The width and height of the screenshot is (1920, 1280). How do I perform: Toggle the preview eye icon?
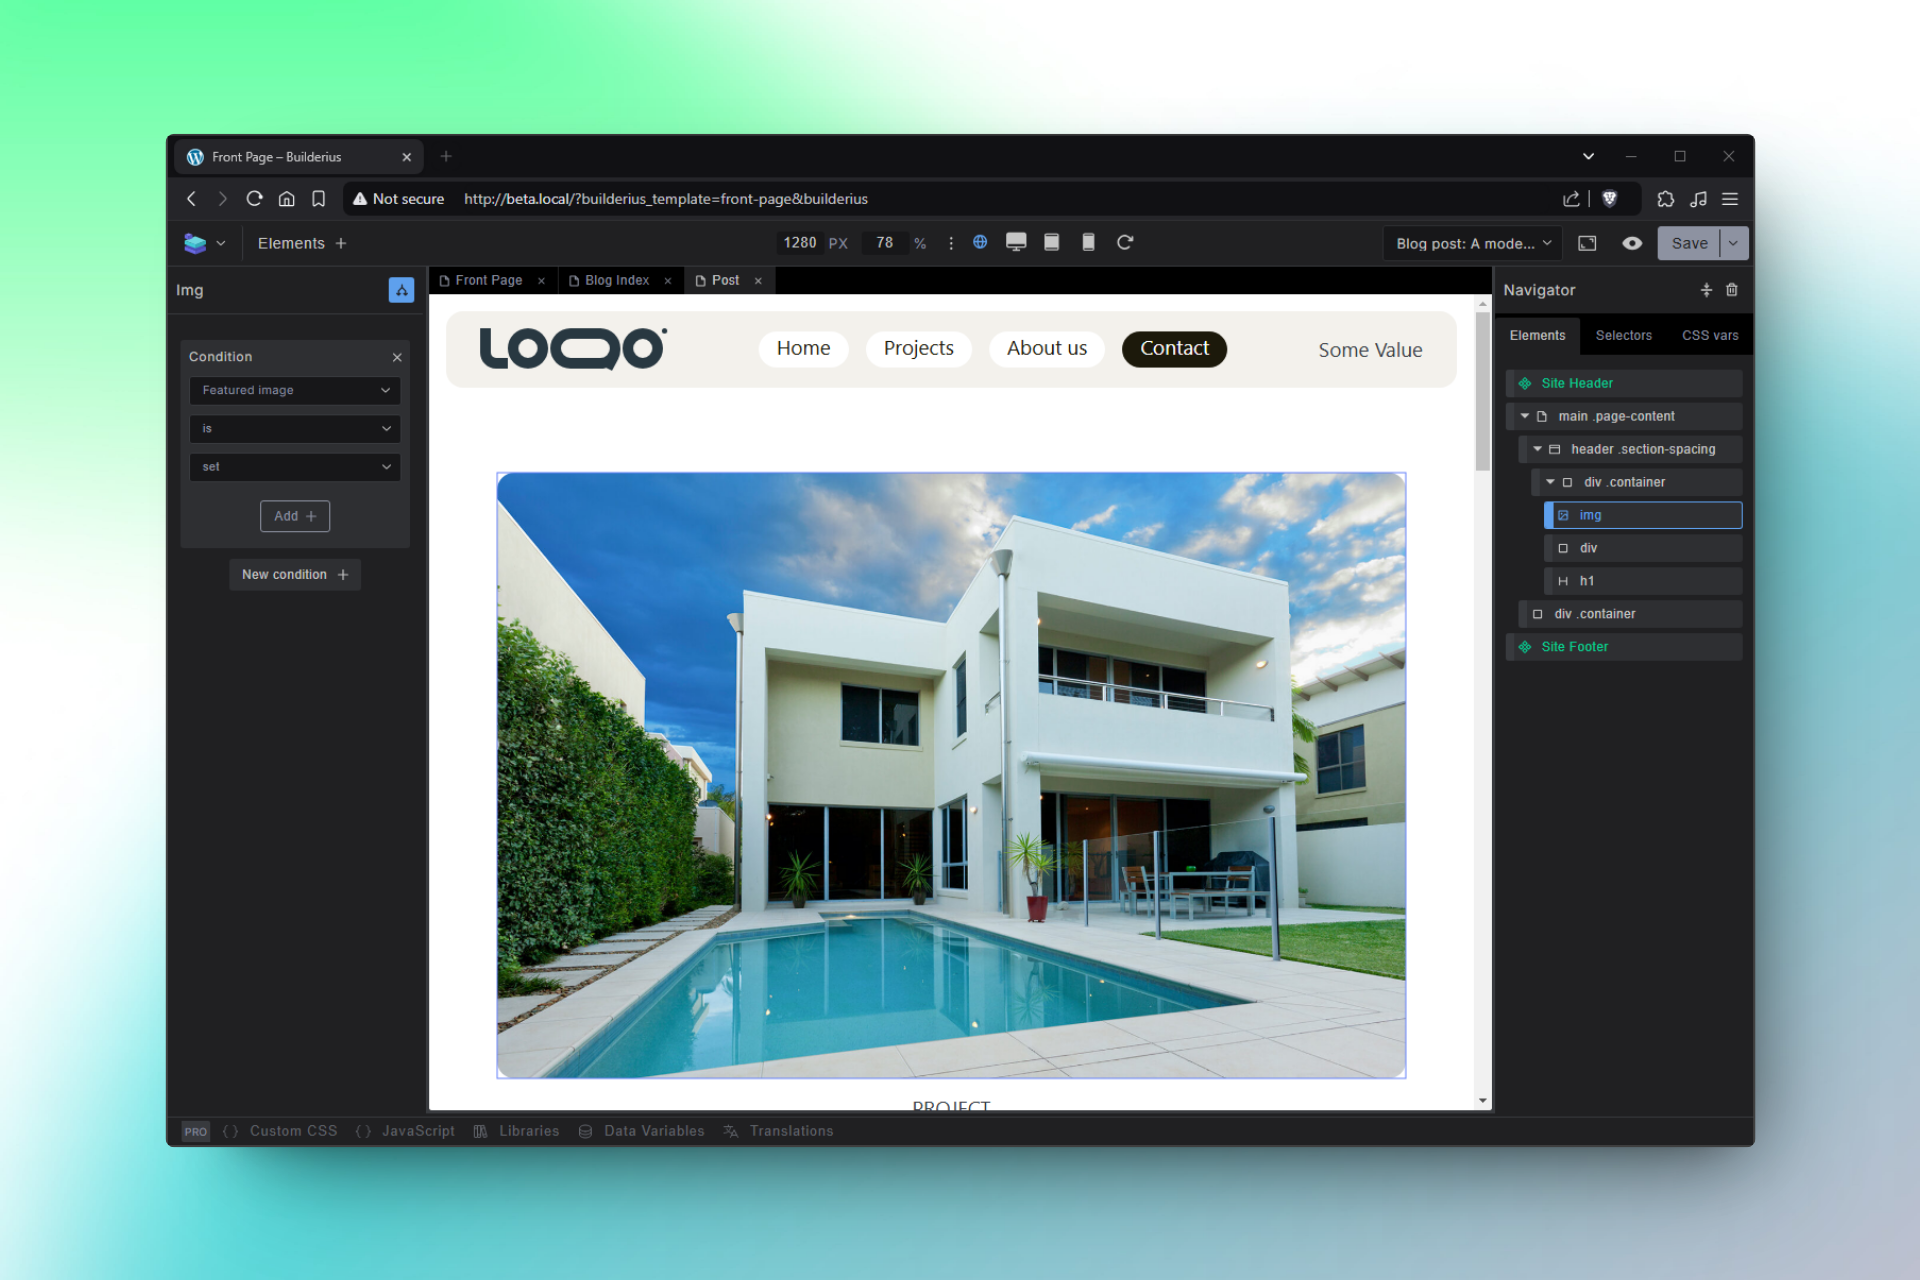[x=1632, y=243]
